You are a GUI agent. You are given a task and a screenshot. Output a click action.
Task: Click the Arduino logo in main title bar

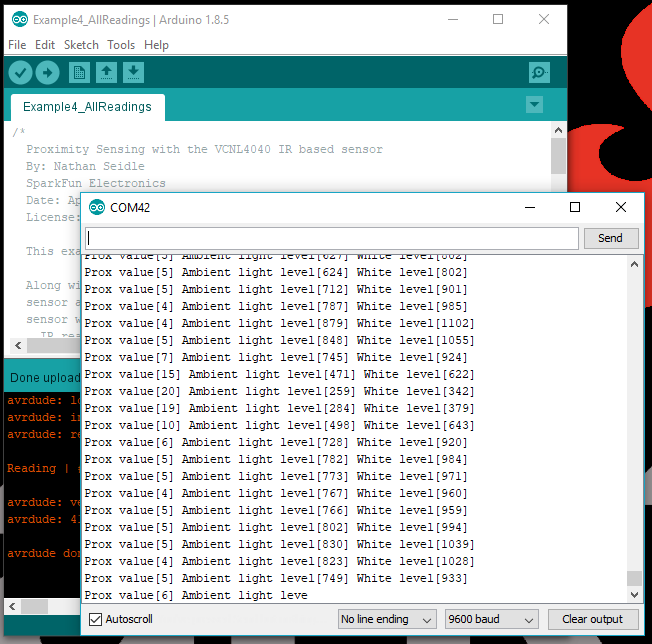tap(20, 20)
